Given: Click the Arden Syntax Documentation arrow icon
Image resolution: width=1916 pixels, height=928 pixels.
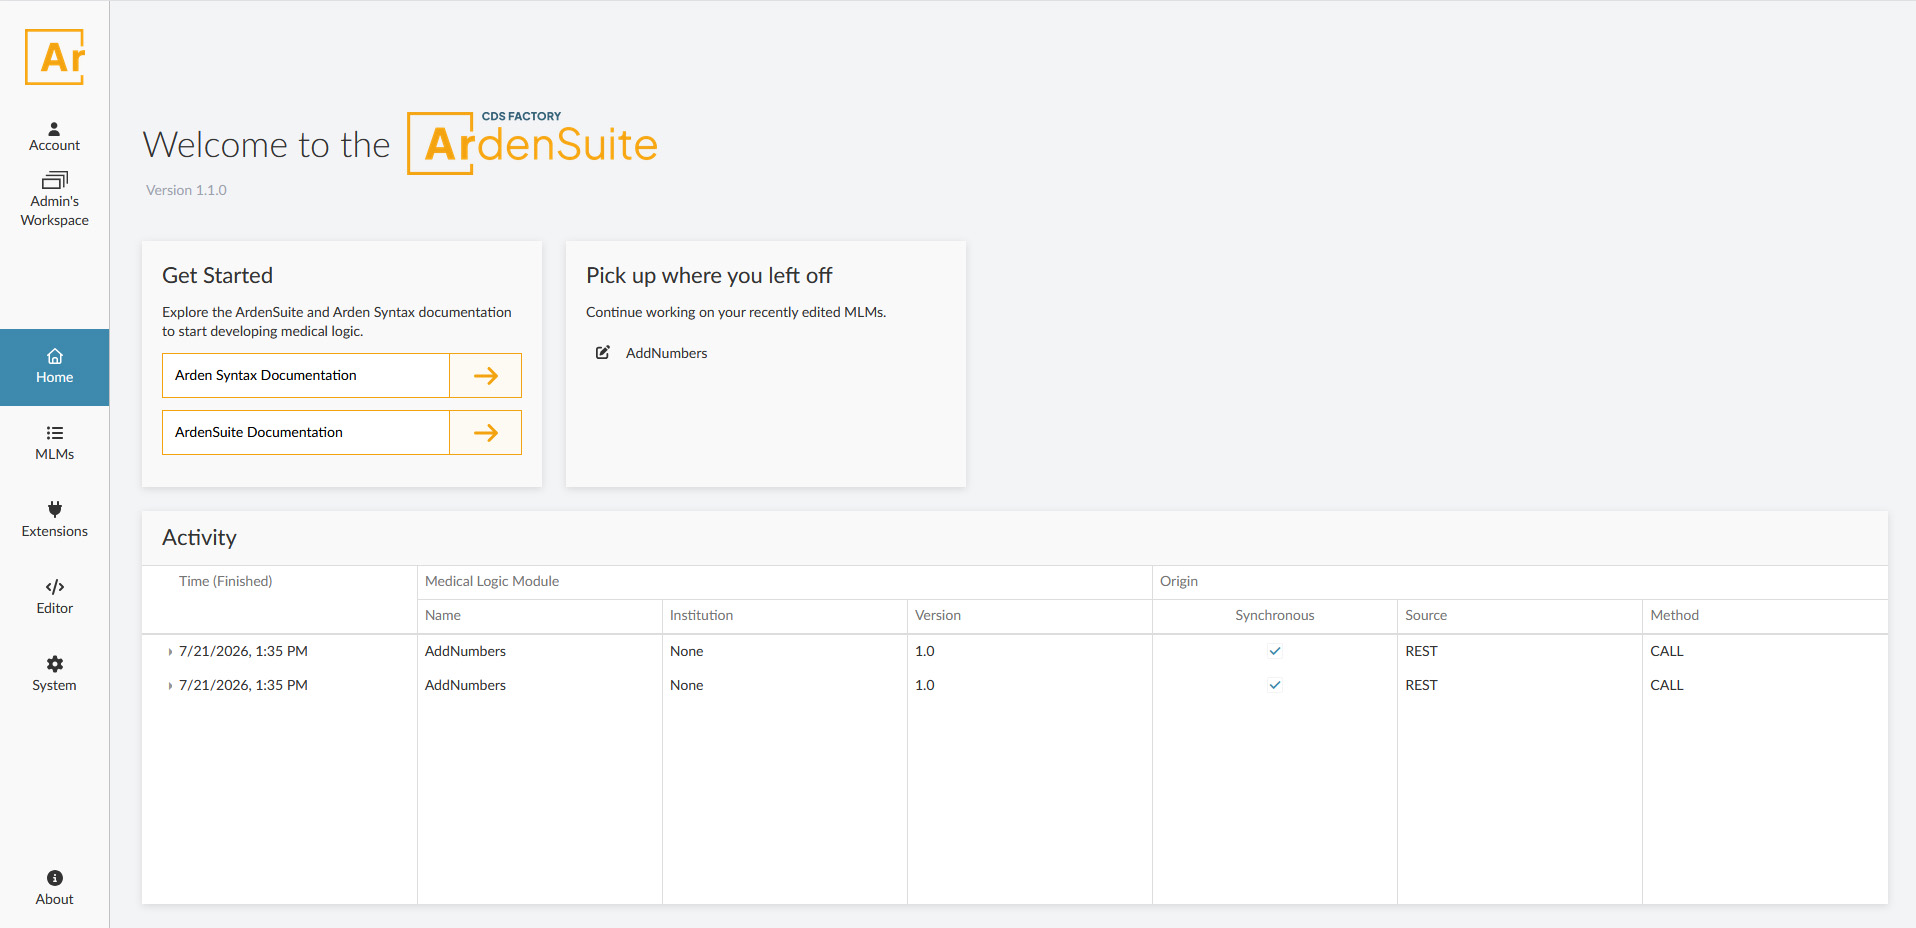Looking at the screenshot, I should [x=486, y=376].
